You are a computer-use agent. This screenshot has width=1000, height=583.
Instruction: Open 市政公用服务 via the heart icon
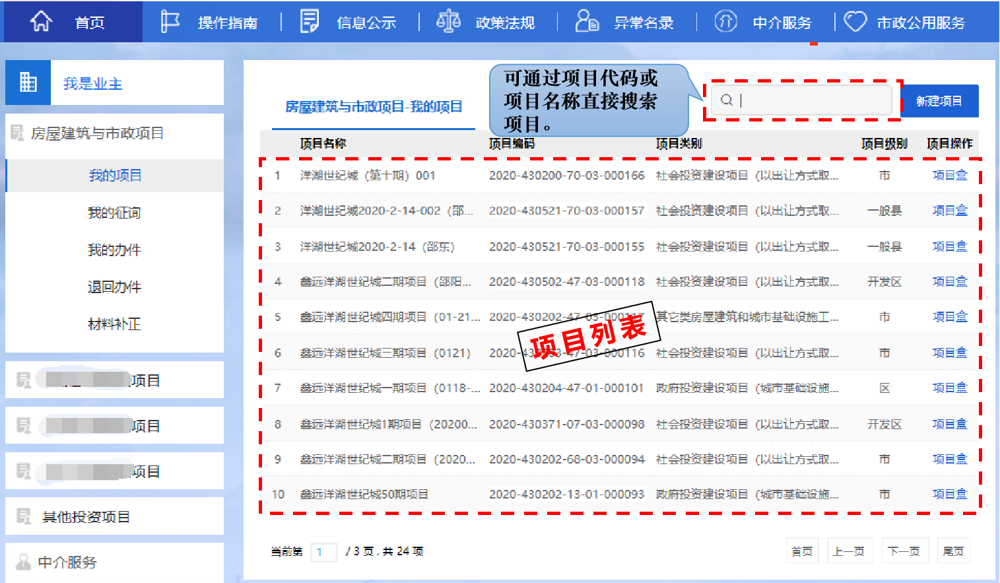tap(856, 20)
